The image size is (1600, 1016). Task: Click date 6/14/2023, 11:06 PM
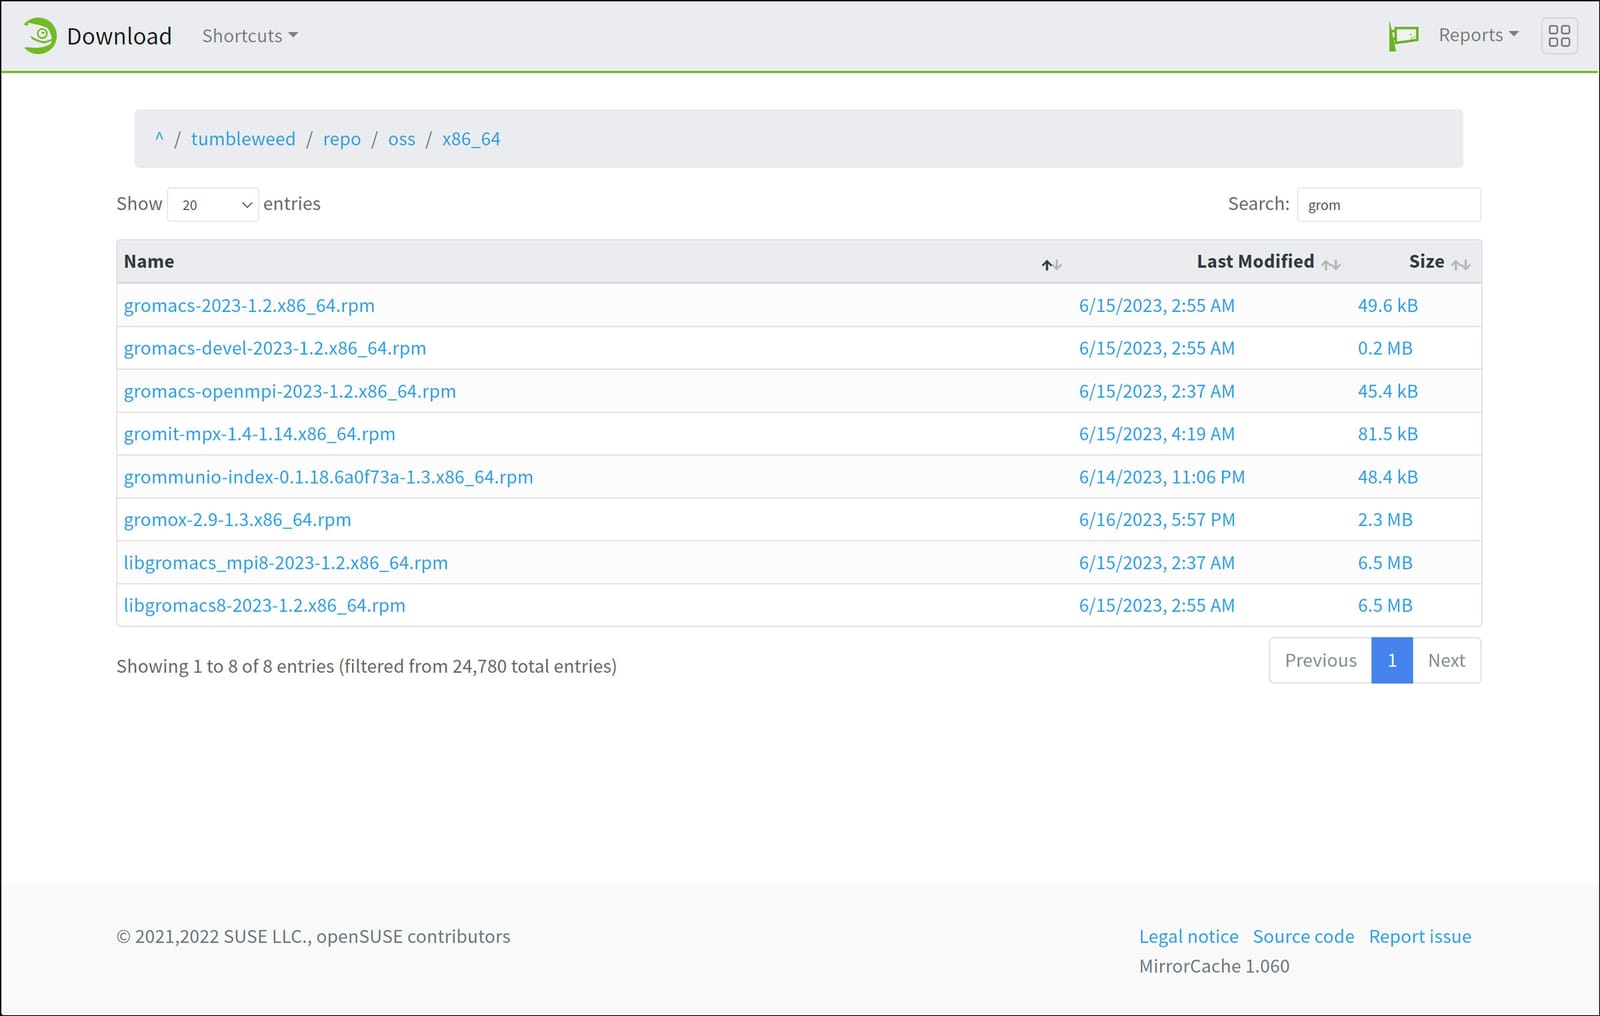1162,477
